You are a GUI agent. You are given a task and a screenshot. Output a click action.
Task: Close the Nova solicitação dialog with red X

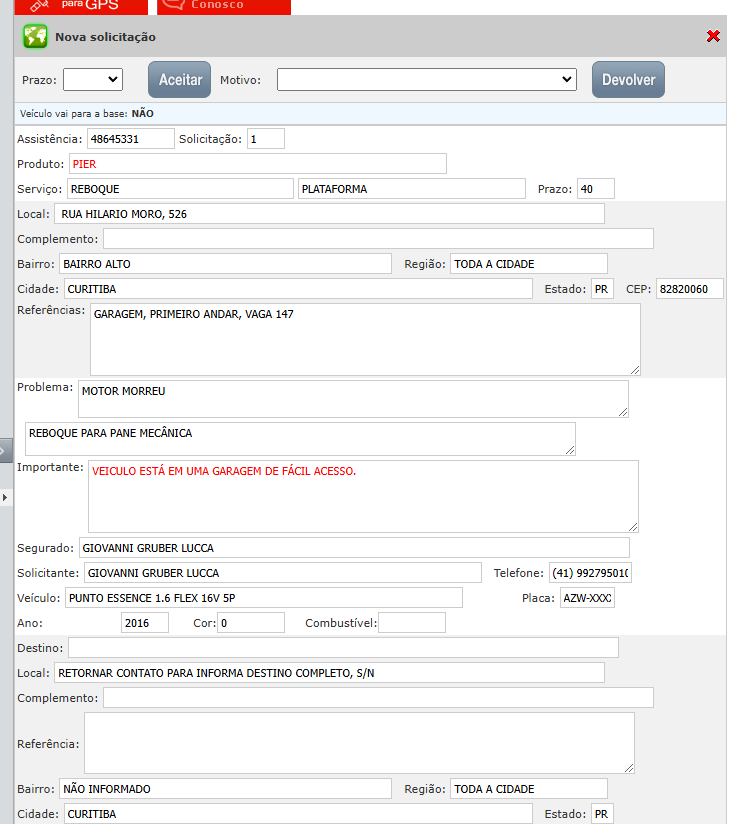tap(713, 36)
